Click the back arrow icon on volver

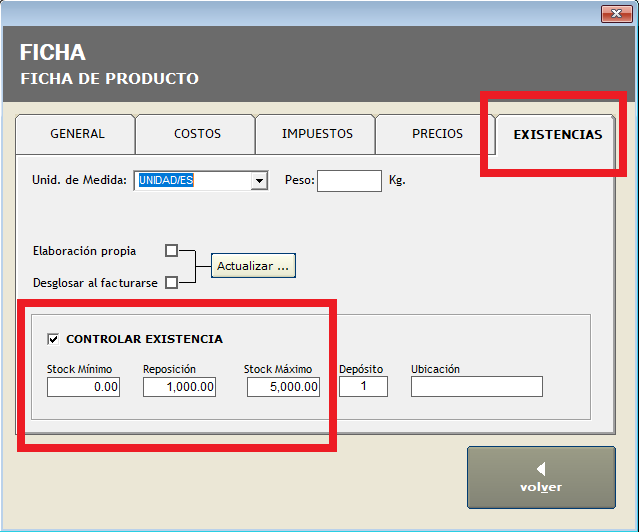point(541,468)
